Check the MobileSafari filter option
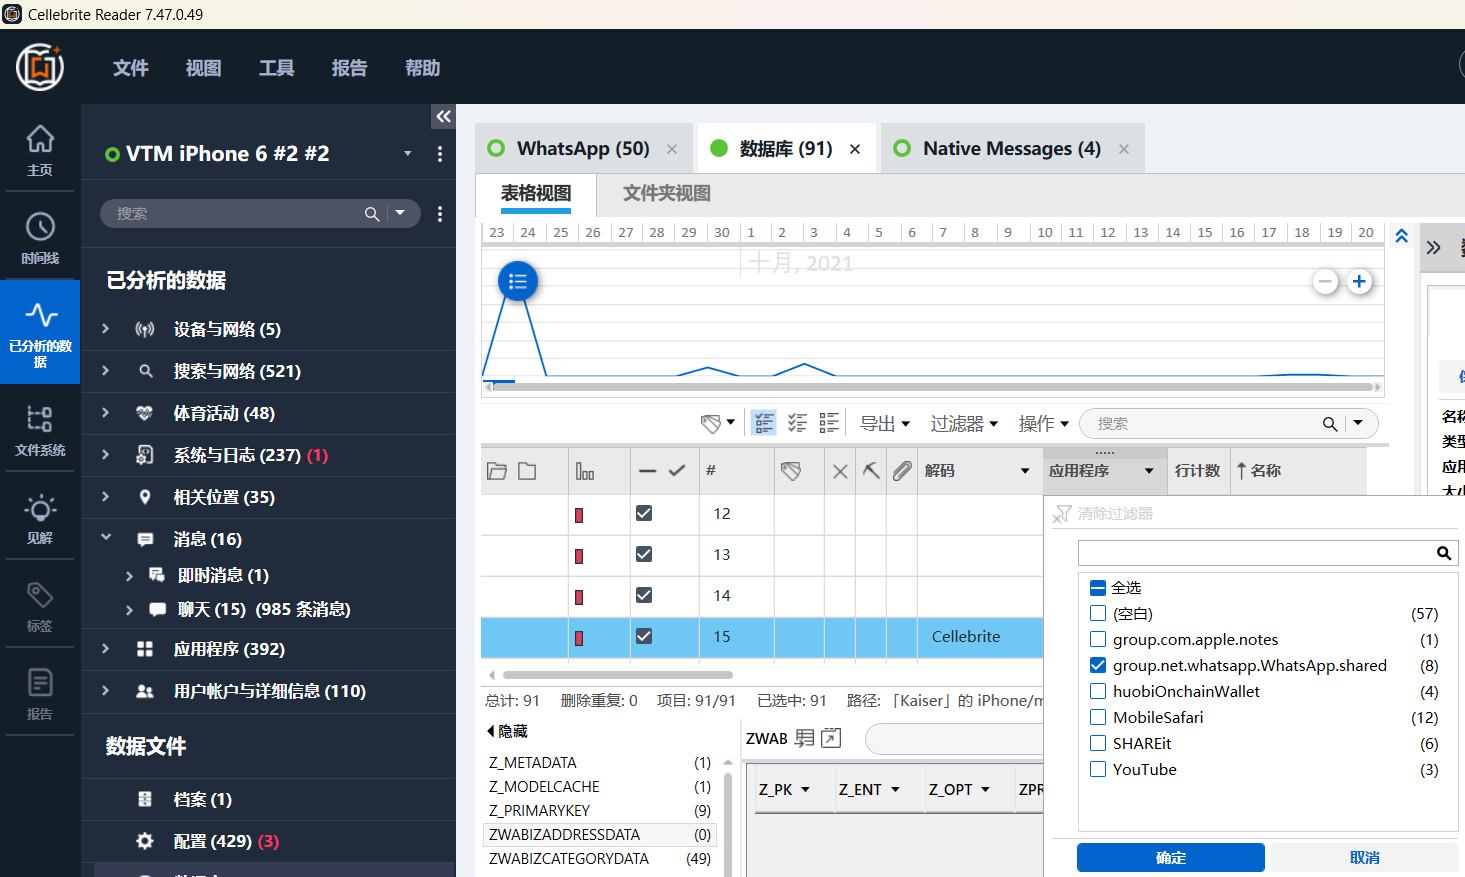This screenshot has width=1465, height=877. tap(1098, 718)
